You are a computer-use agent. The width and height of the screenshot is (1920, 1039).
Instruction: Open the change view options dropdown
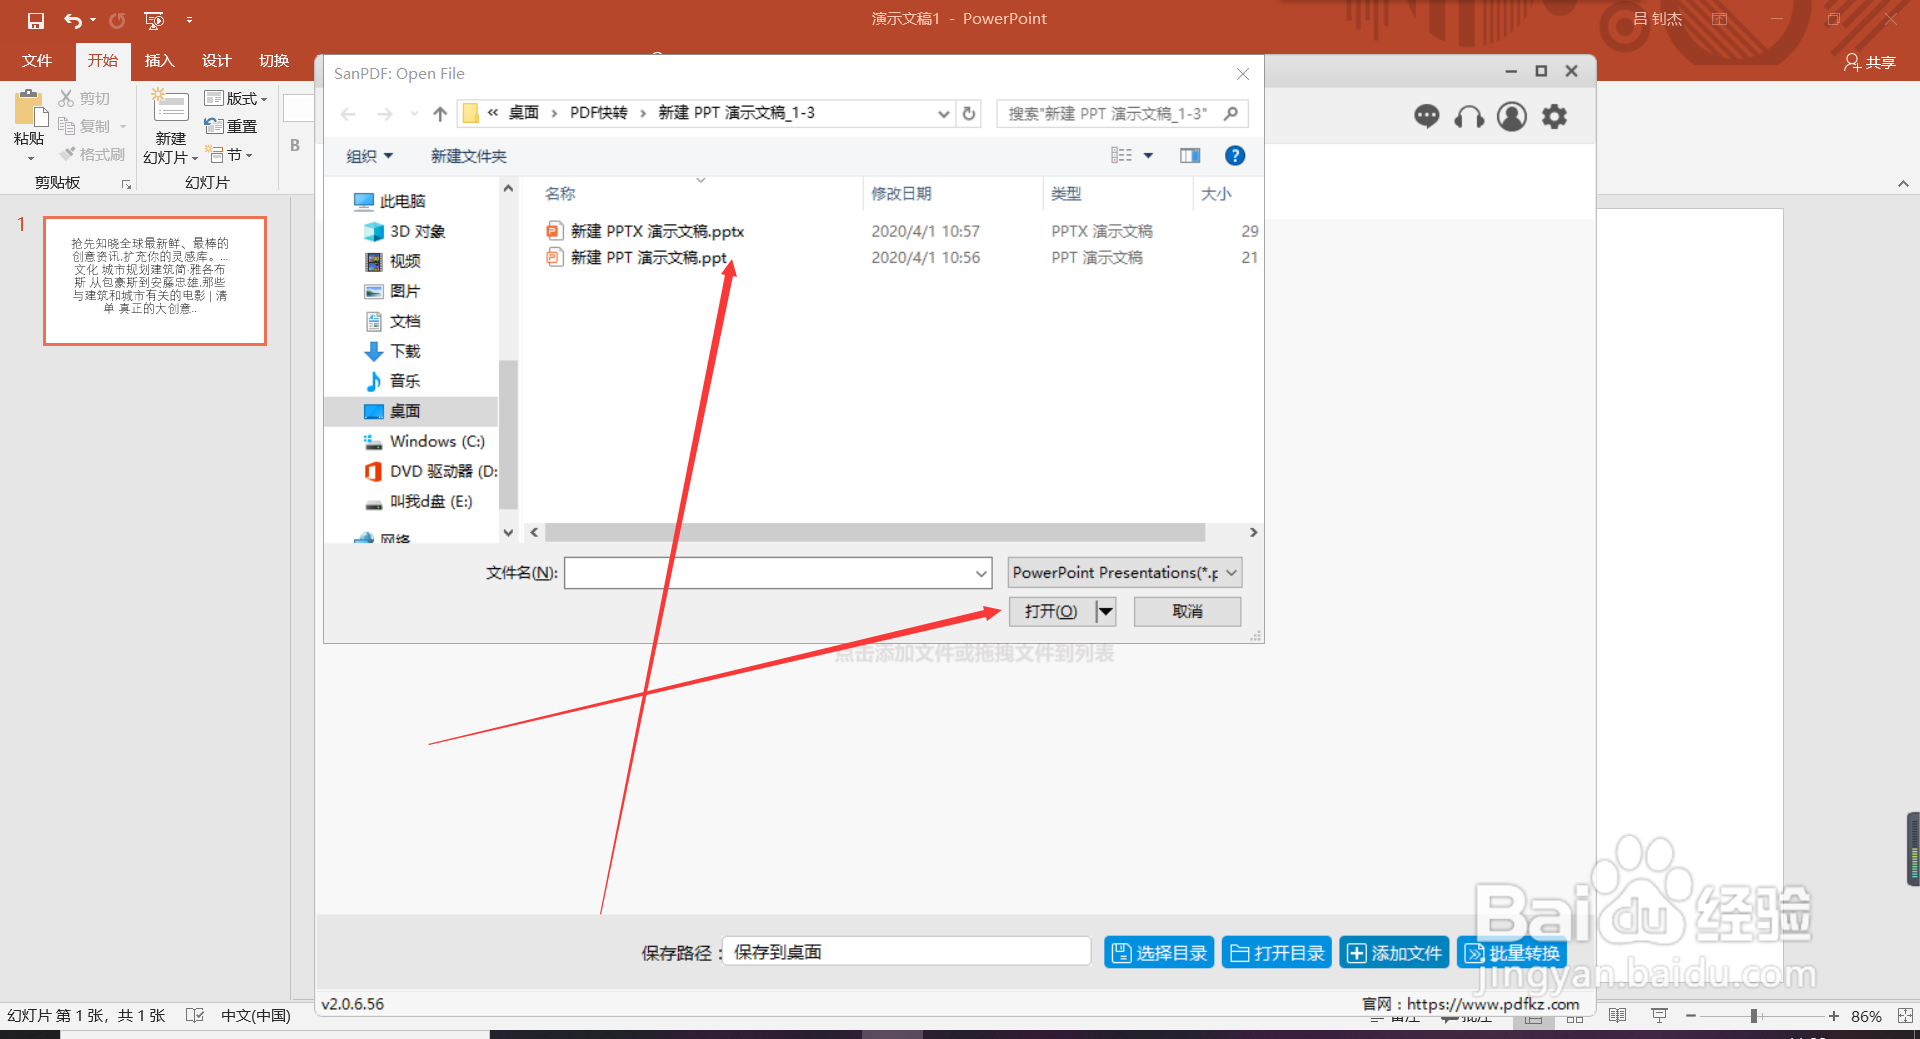click(x=1148, y=156)
